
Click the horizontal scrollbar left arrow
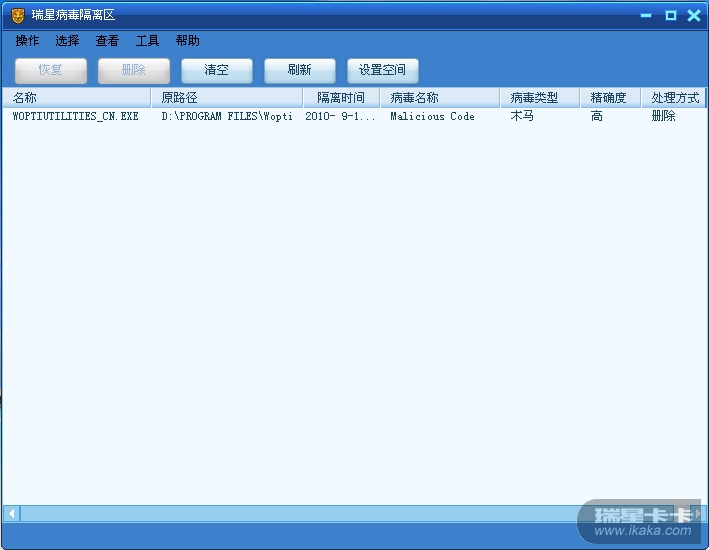(12, 513)
